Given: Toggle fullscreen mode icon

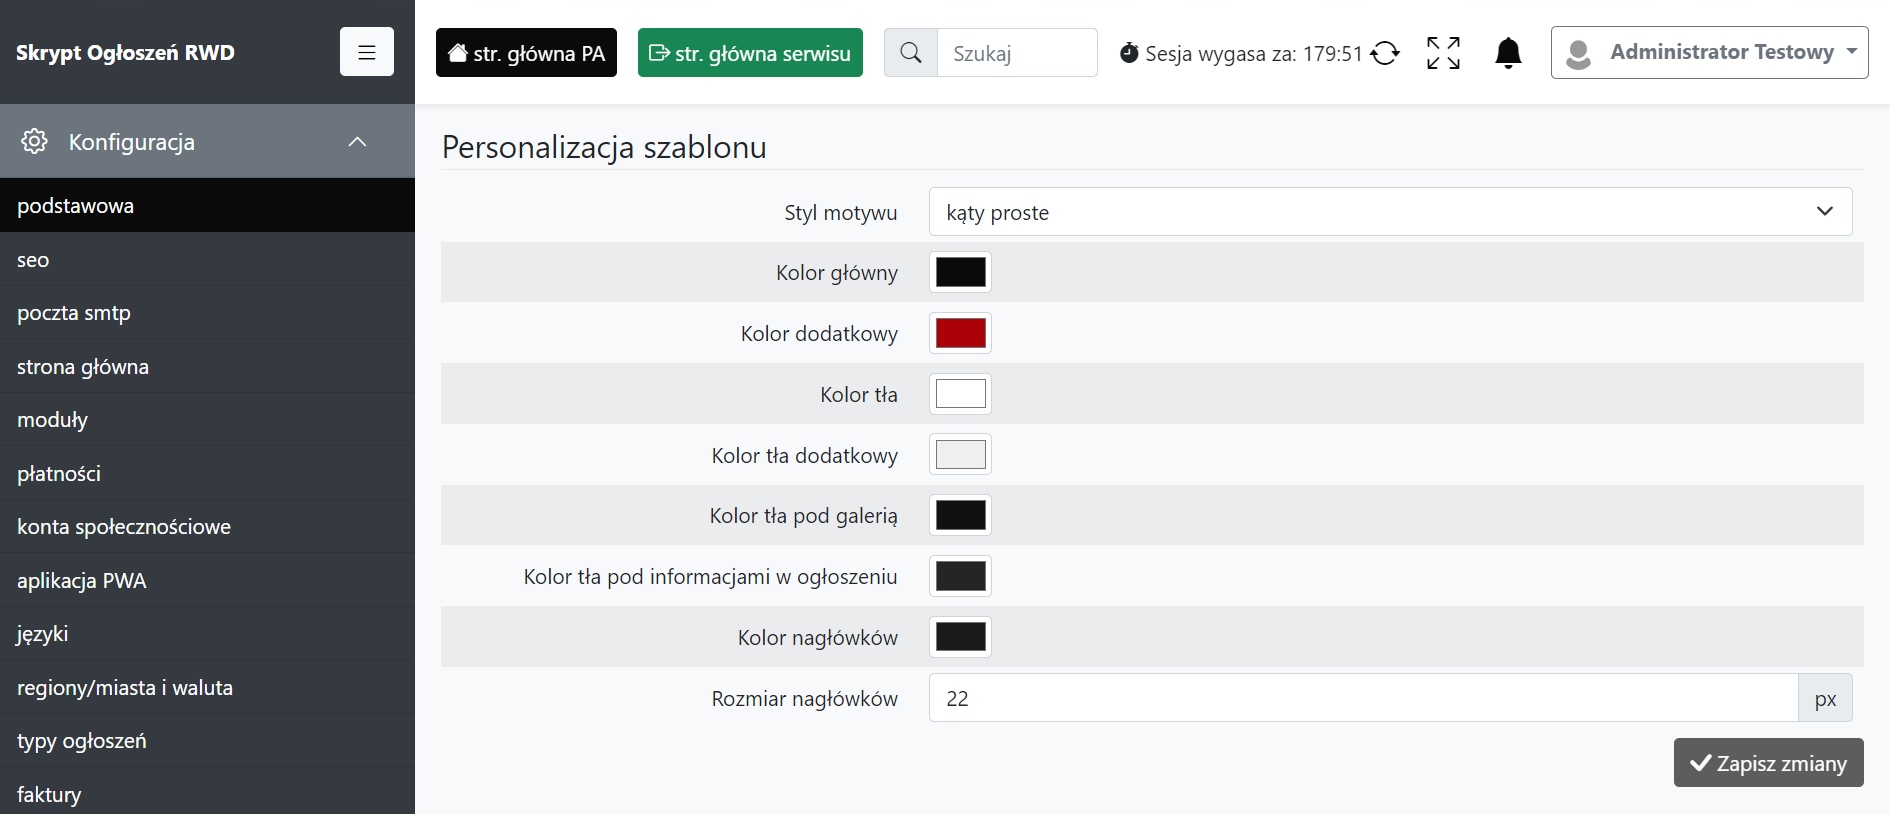Looking at the screenshot, I should click(1443, 53).
